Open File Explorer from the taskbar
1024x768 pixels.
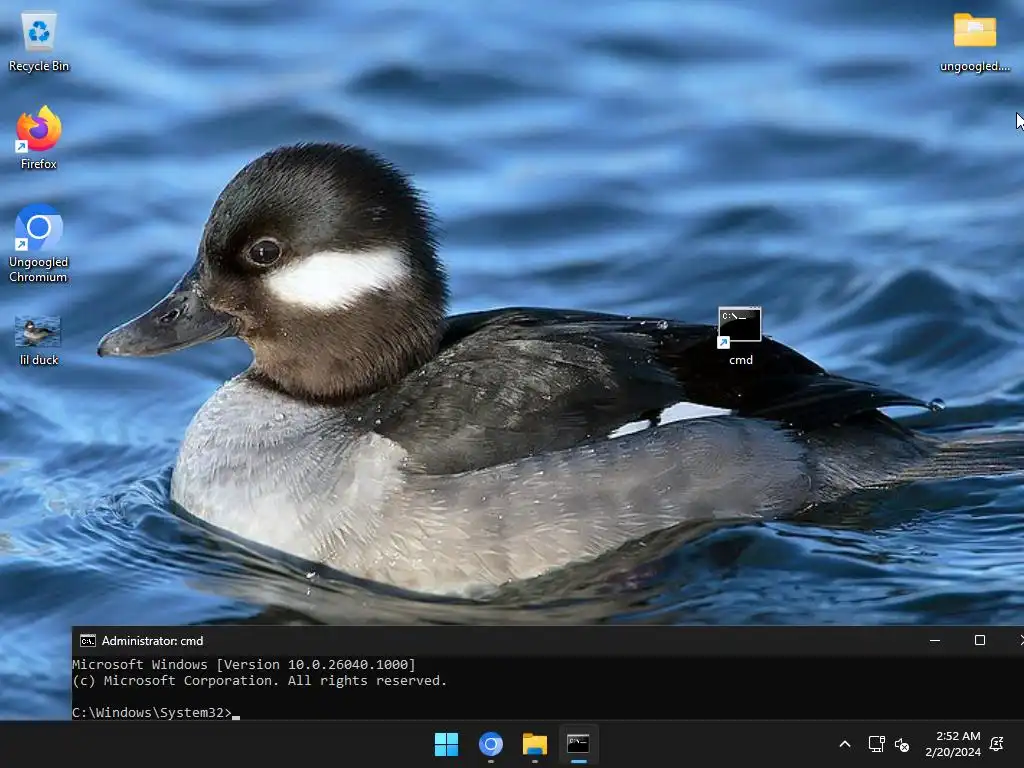point(534,744)
